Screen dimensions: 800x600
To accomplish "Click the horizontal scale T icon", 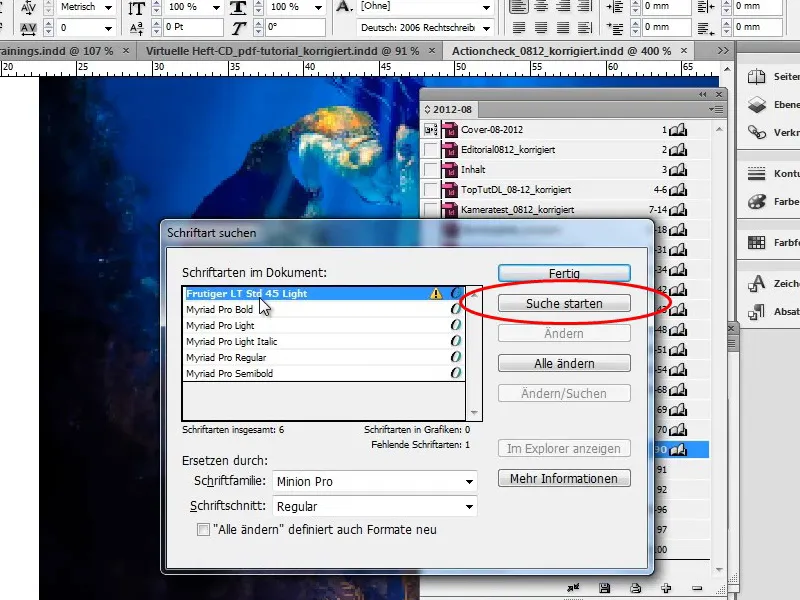I will (x=238, y=8).
